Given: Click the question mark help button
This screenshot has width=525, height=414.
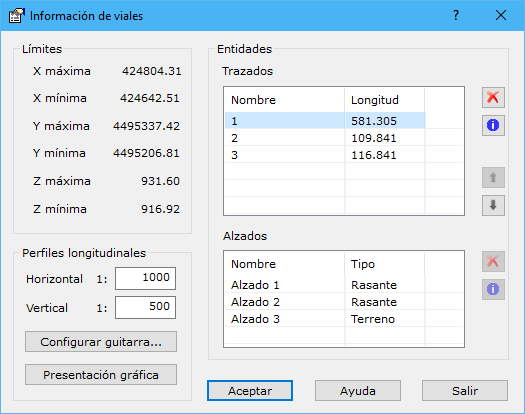Looking at the screenshot, I should [x=456, y=15].
